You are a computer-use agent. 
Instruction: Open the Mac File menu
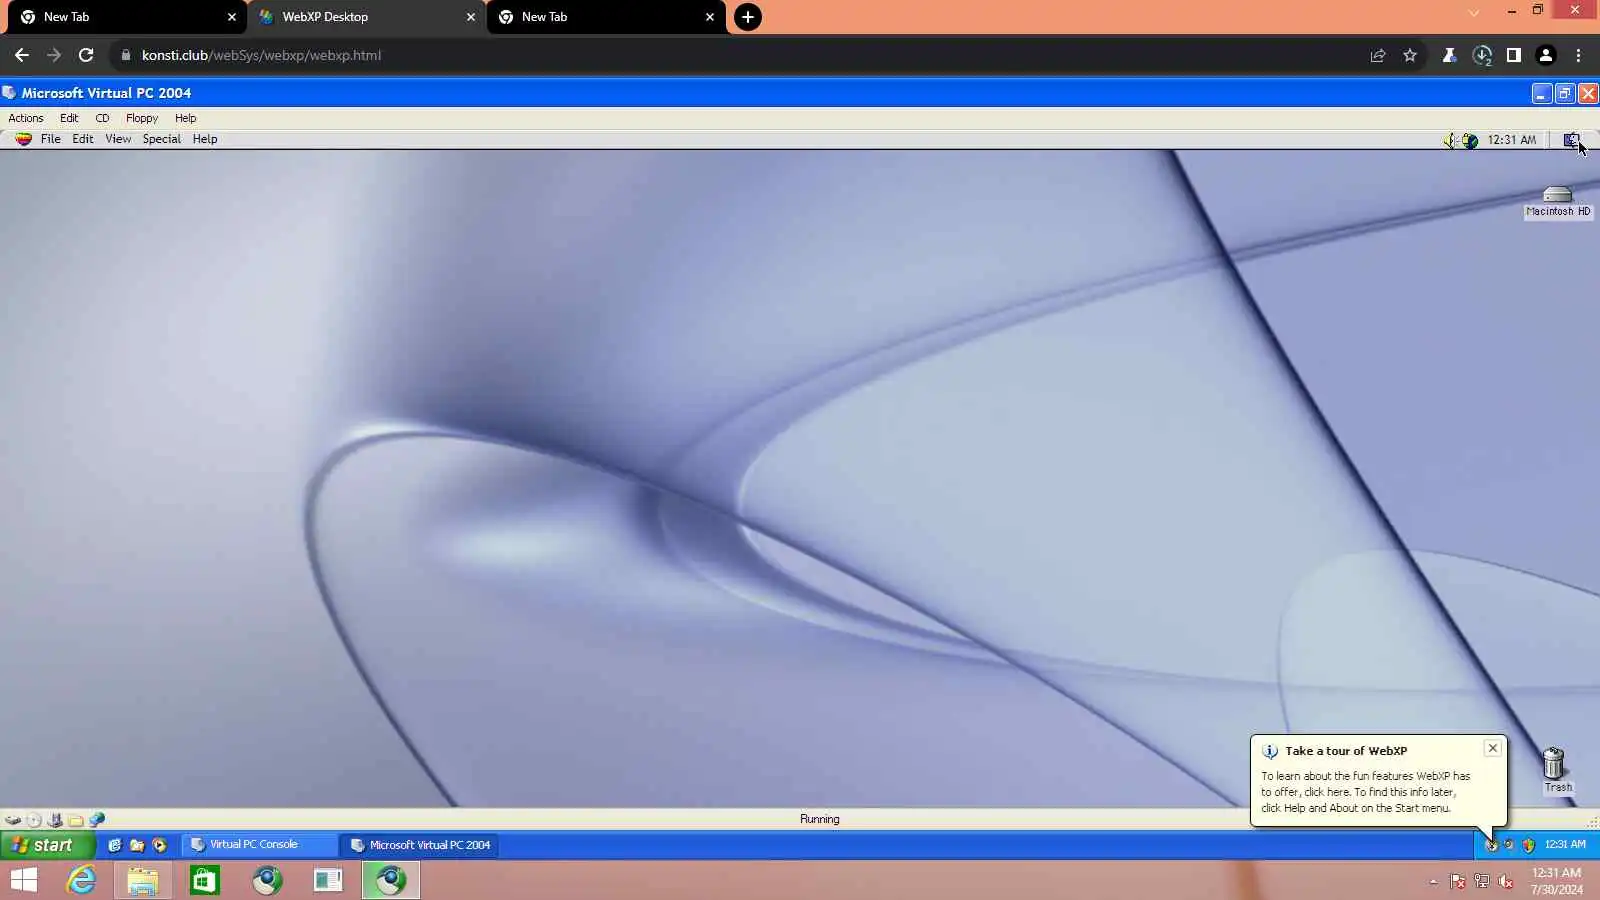coord(51,139)
